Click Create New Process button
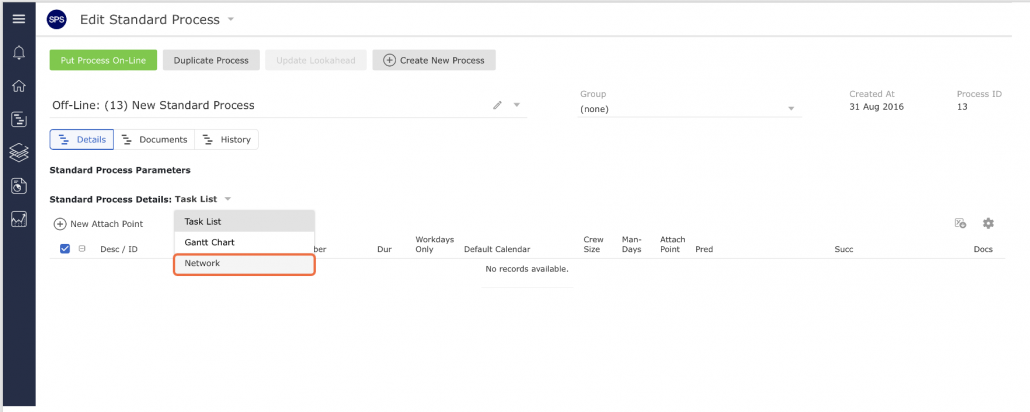 click(x=434, y=60)
